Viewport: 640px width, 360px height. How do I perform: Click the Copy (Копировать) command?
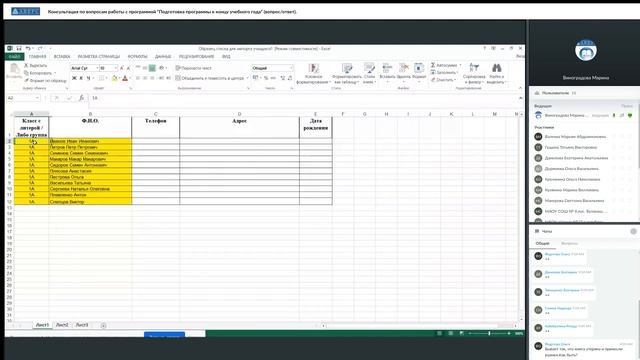[40, 73]
